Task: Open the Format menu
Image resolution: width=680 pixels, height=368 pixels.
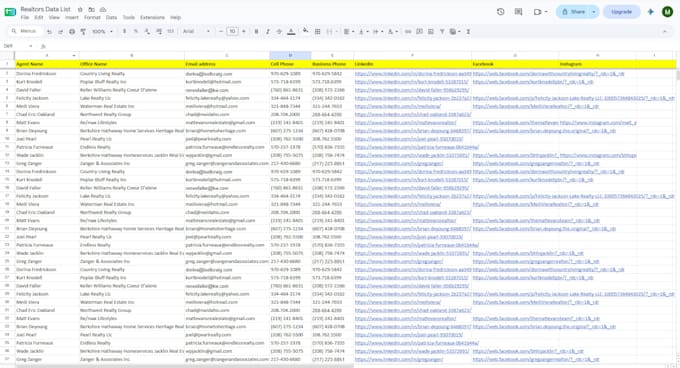Action: click(92, 18)
